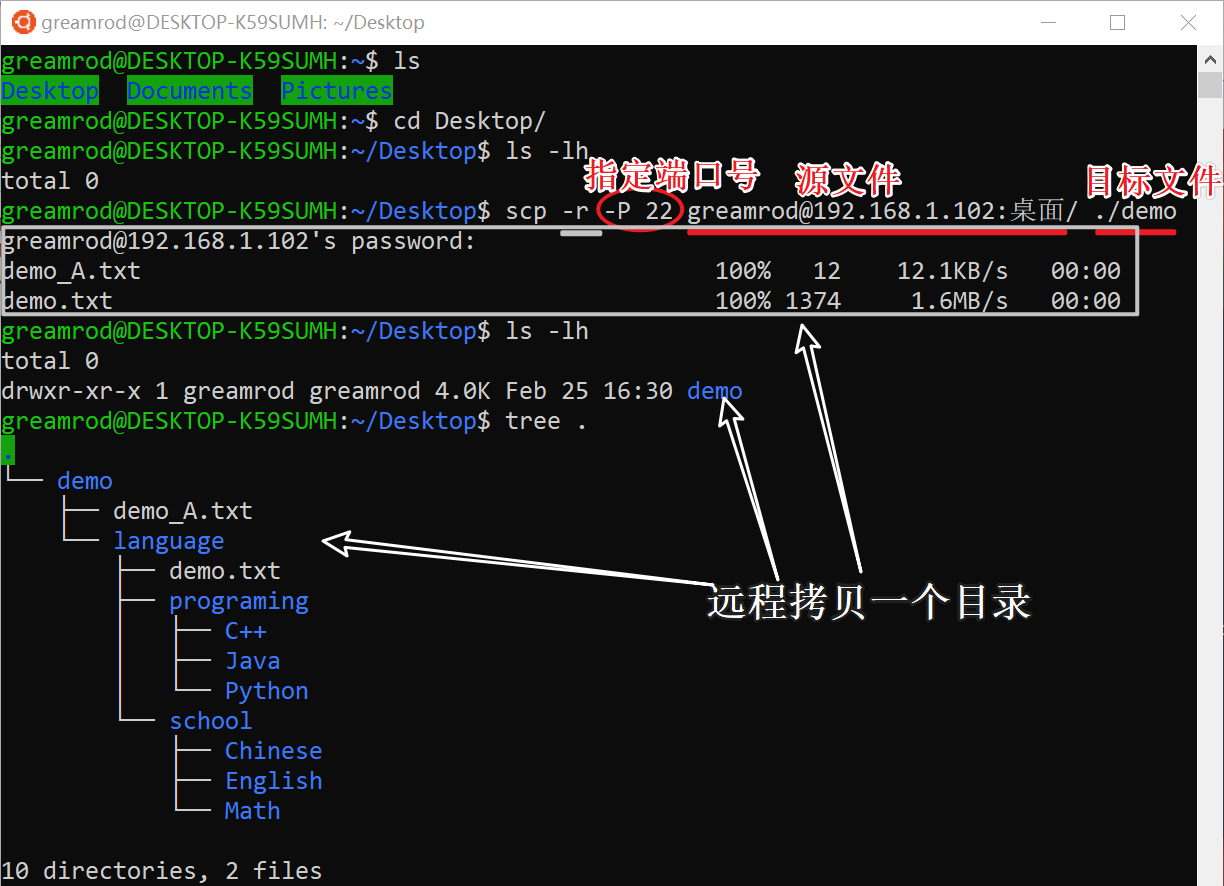Image resolution: width=1224 pixels, height=886 pixels.
Task: Click demo.txt under language in tree
Action: coord(225,571)
